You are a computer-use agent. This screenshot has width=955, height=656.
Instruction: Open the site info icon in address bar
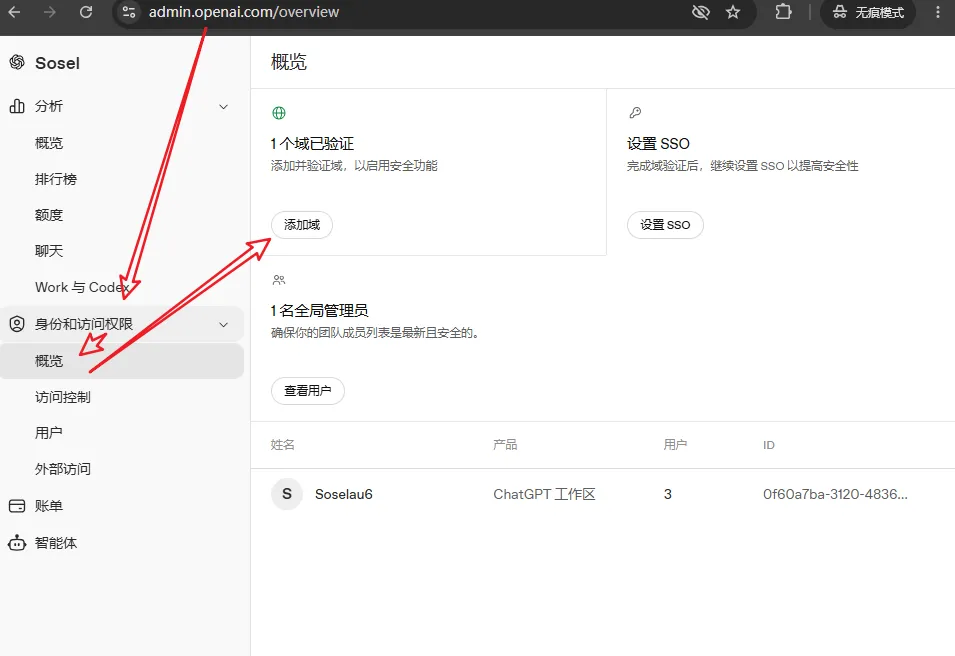(x=129, y=12)
